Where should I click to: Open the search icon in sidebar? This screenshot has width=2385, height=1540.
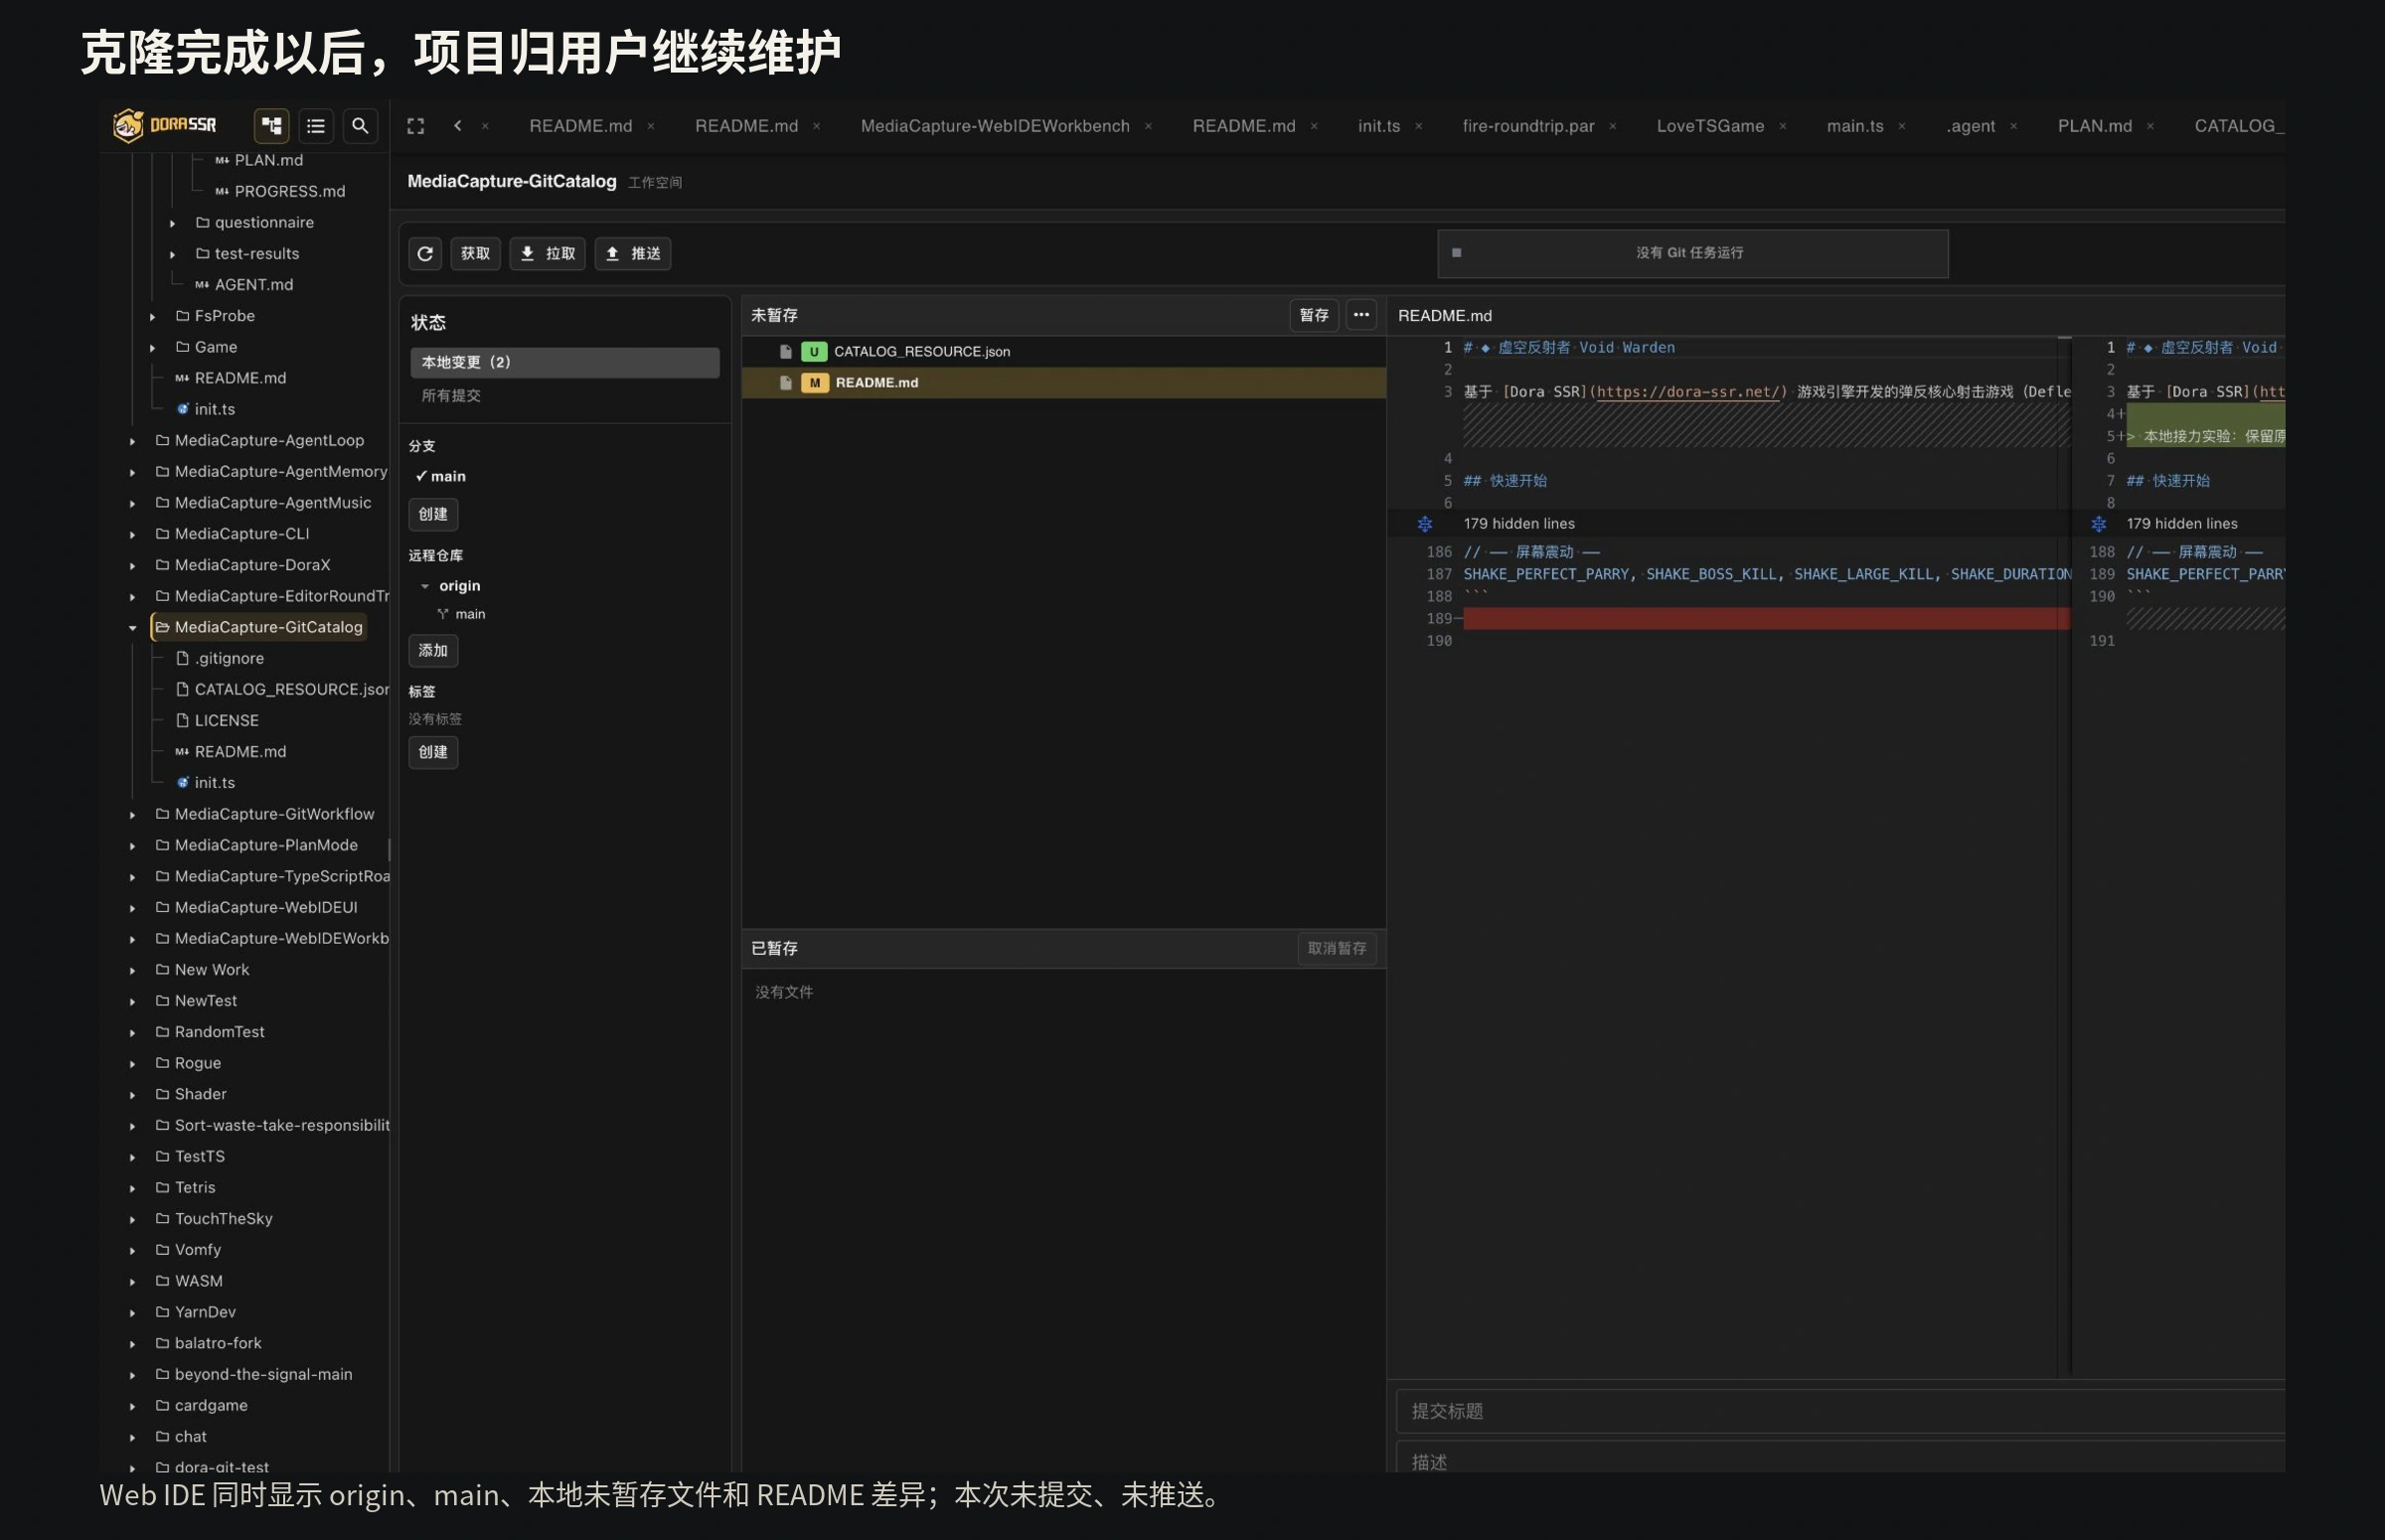pyautogui.click(x=360, y=125)
